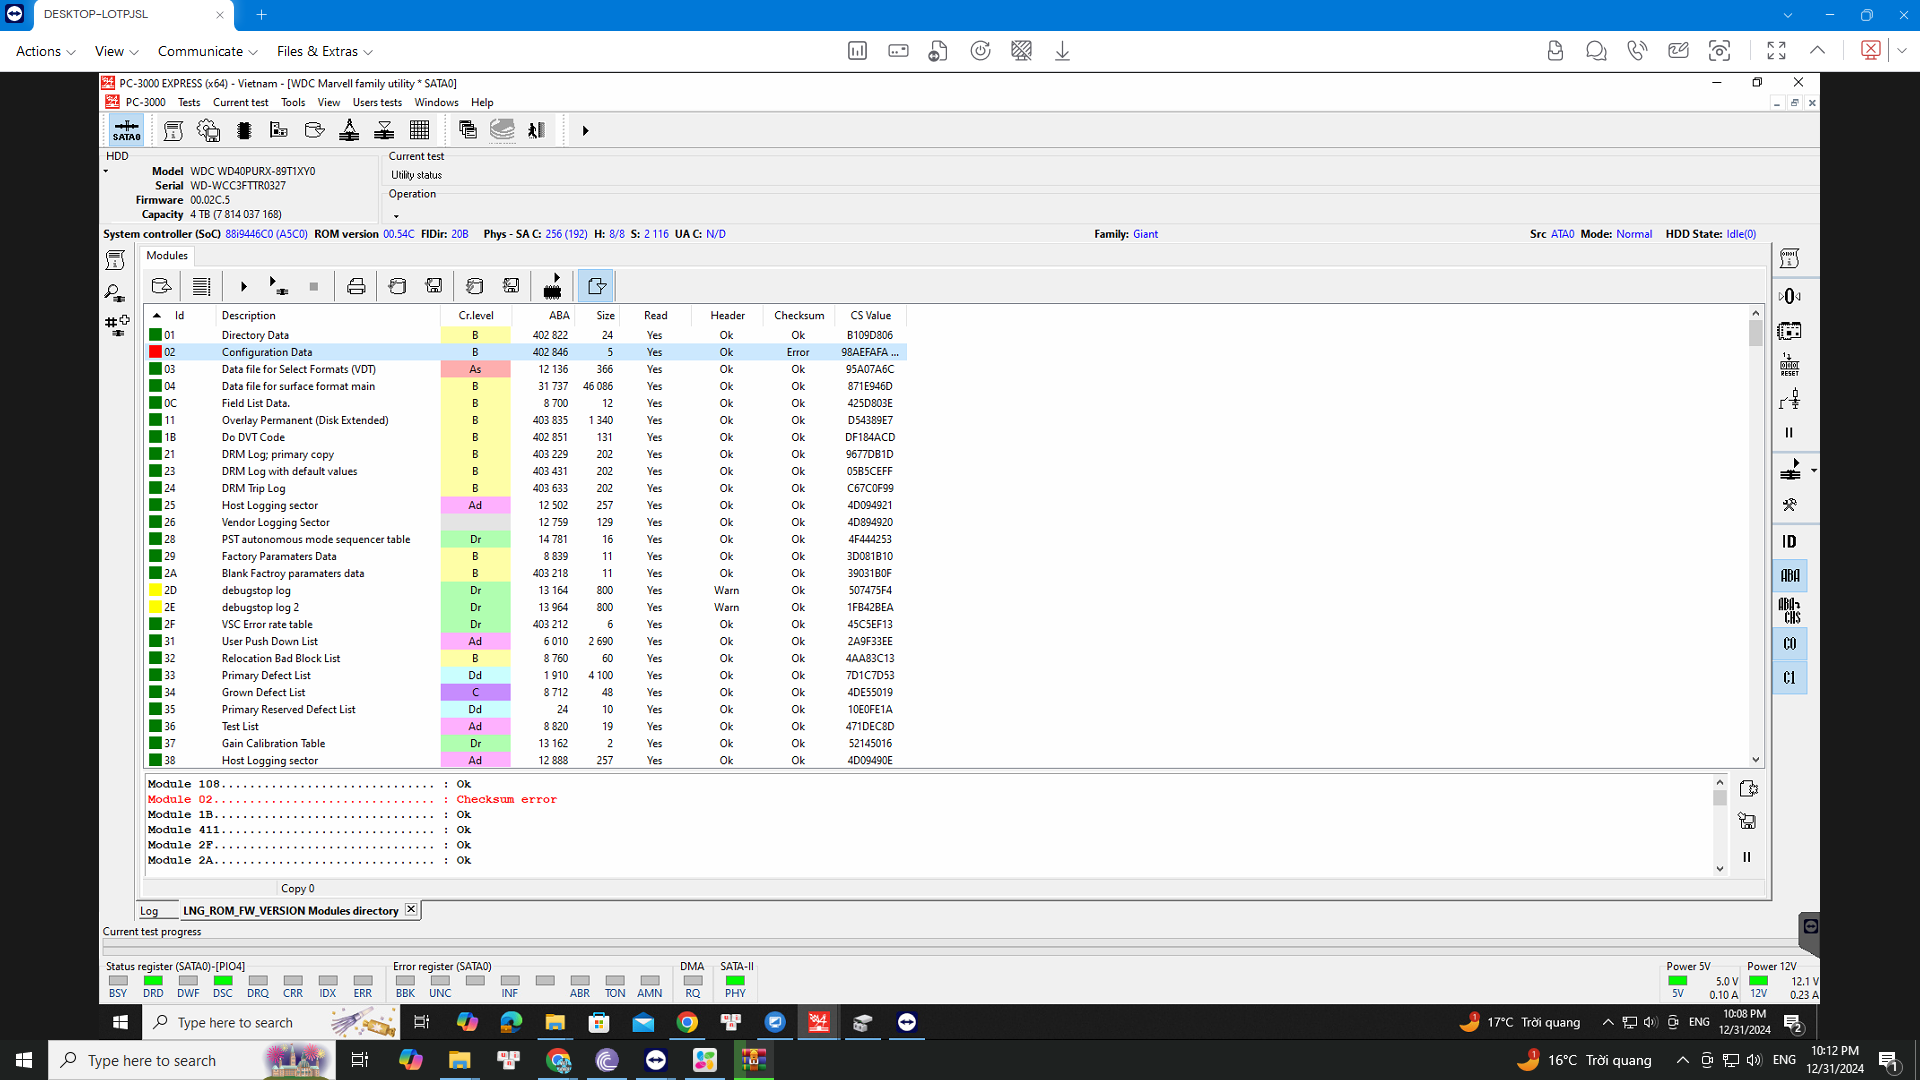The image size is (1920, 1080).
Task: Open the calculator-style grid icon in PC-3000 toolbar
Action: (x=420, y=130)
